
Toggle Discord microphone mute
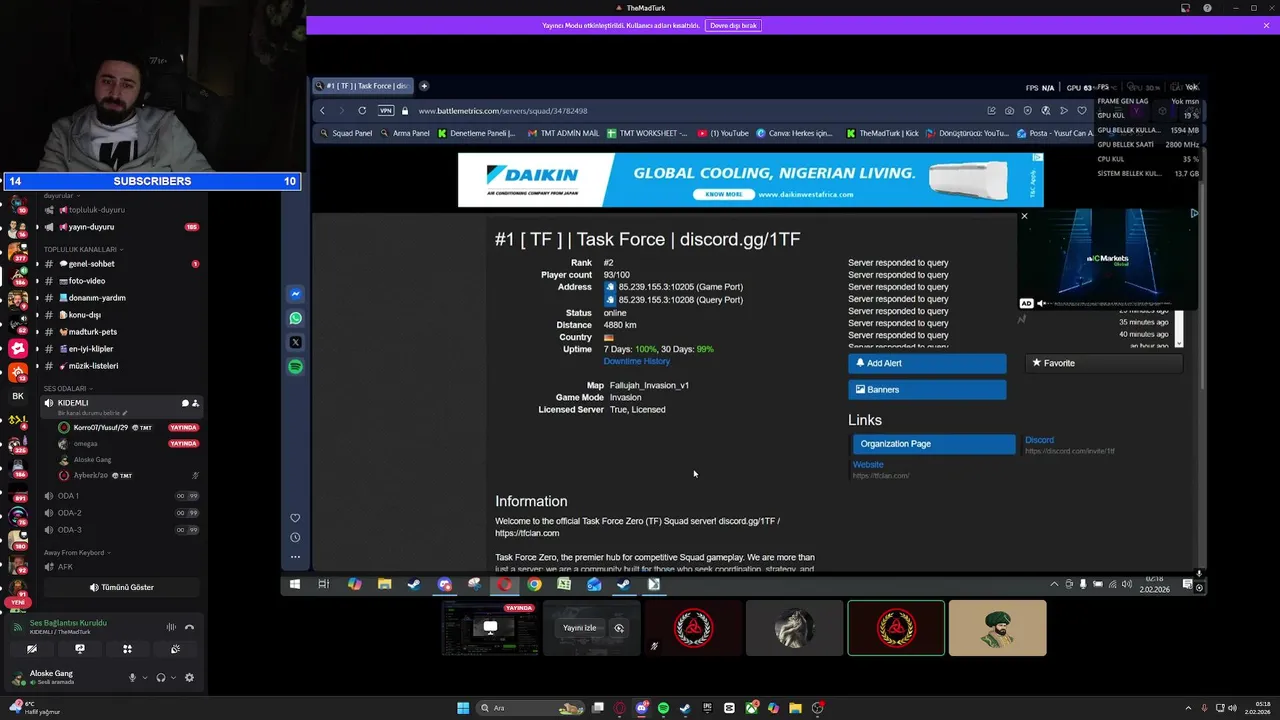click(132, 678)
